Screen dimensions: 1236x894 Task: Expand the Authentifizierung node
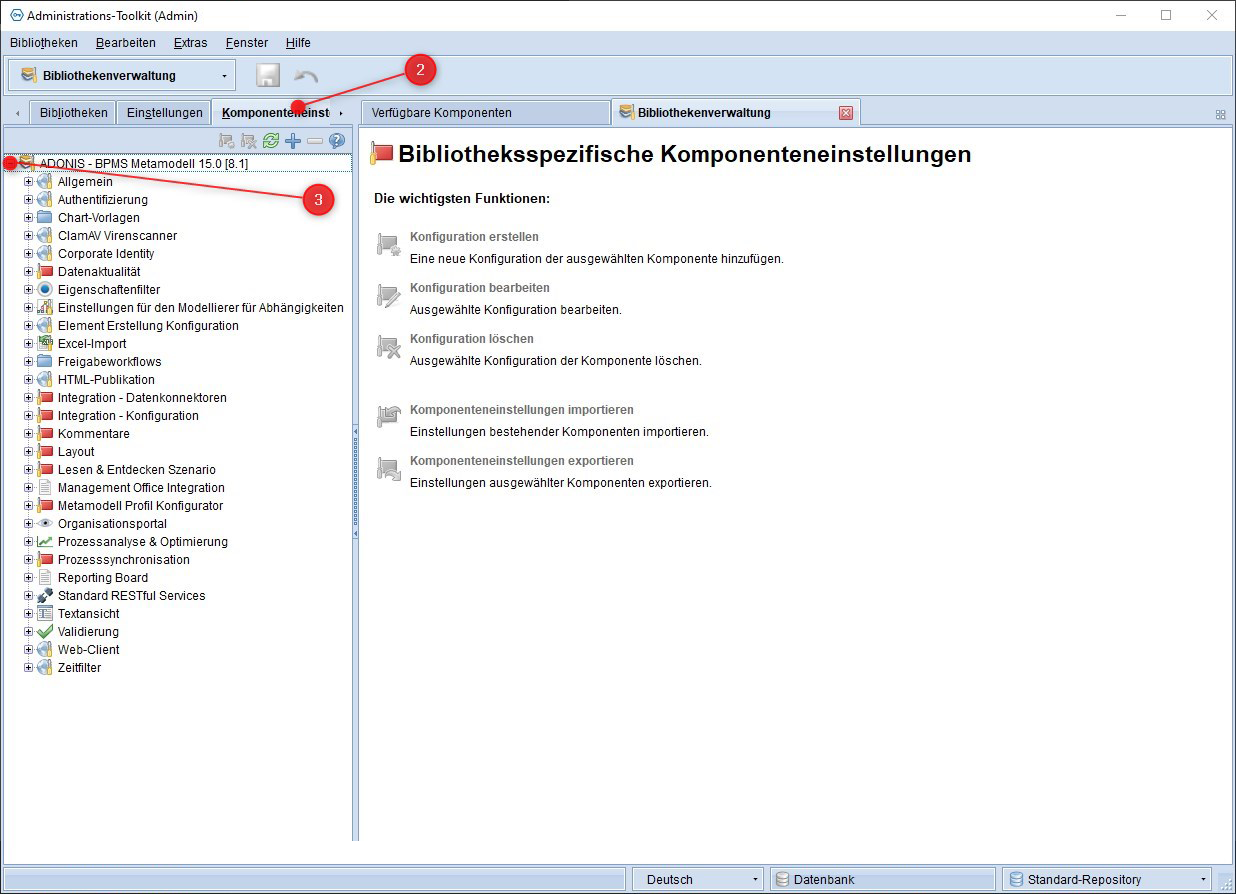coord(29,200)
